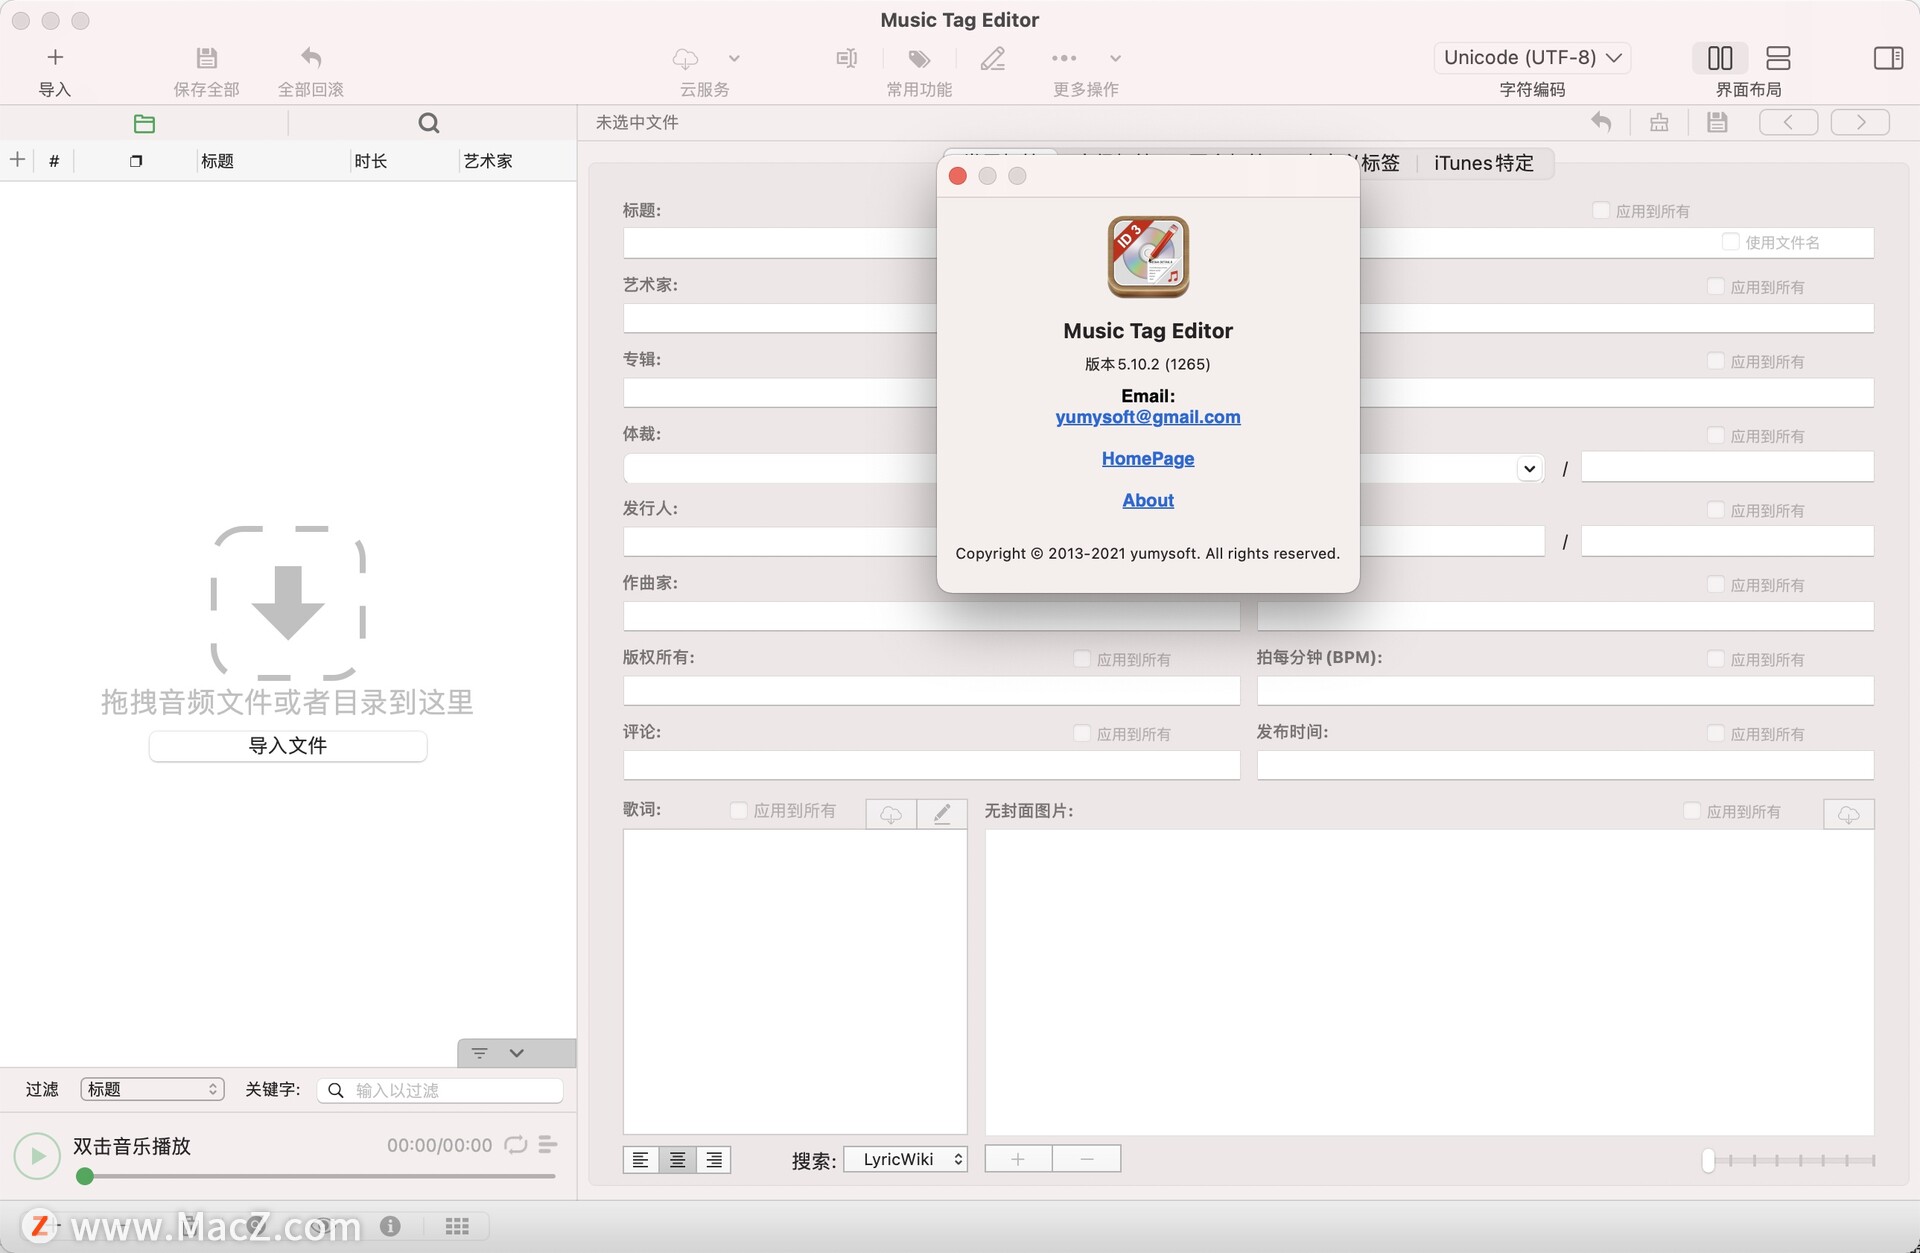Open the playlist lines icon in player
This screenshot has height=1253, width=1920.
pos(547,1144)
